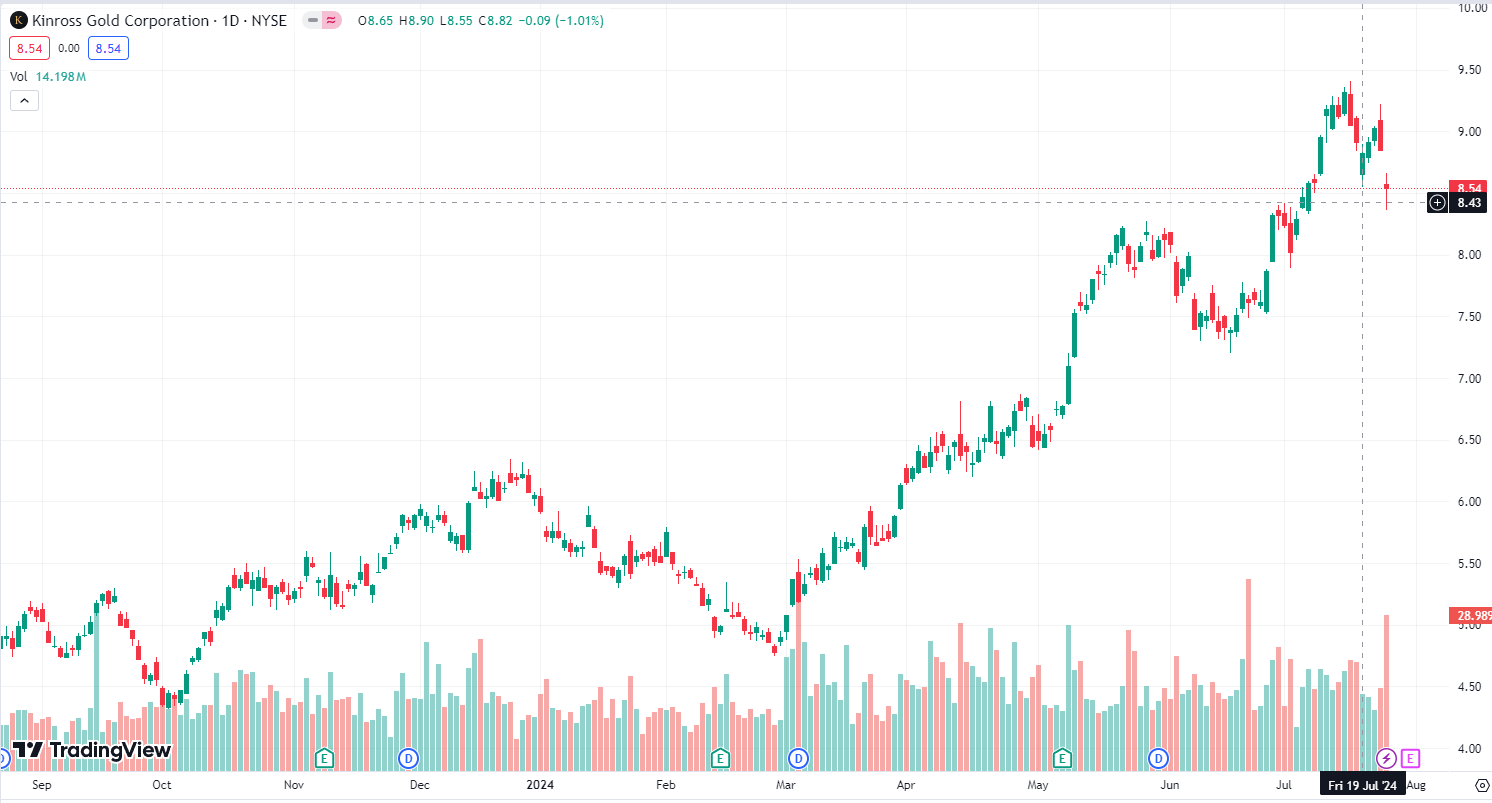Click the TradingView logo
Screen dimensions: 1492x803
pos(91,750)
